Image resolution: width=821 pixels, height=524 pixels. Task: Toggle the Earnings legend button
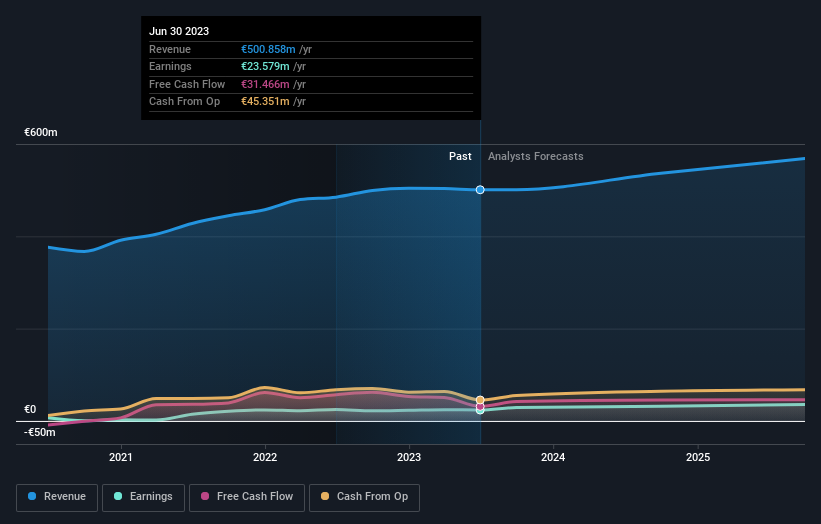[143, 497]
